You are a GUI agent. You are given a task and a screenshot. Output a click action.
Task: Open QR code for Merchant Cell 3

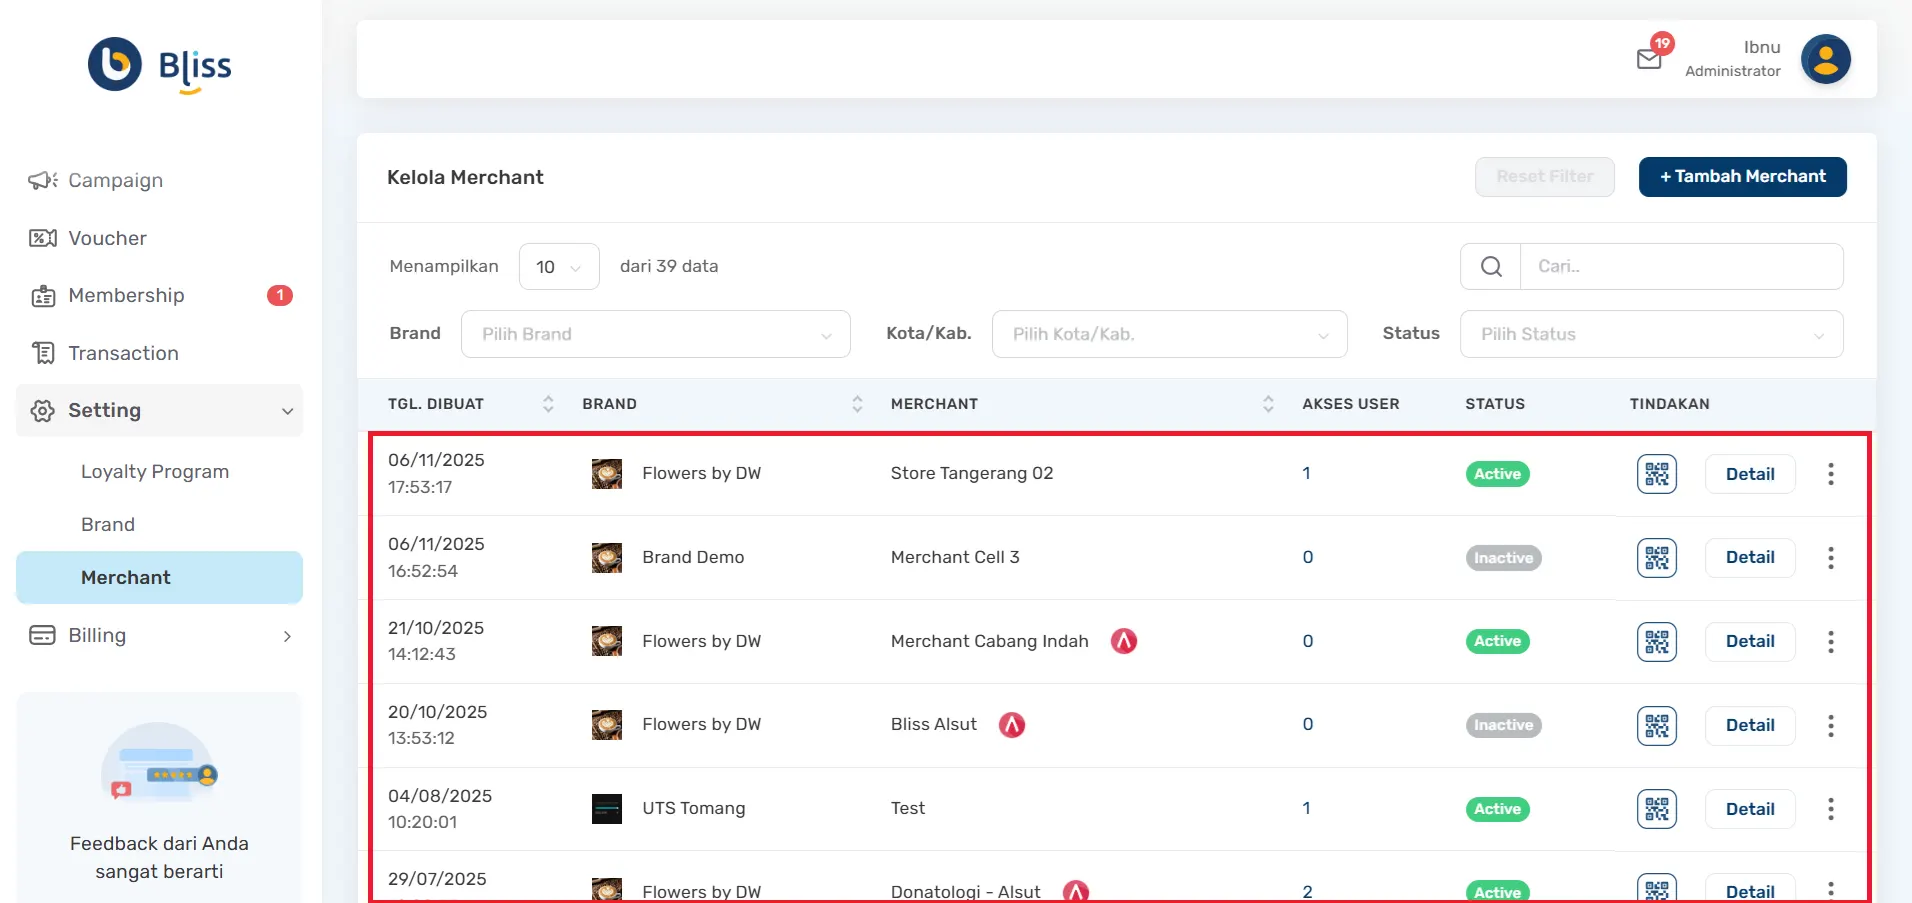point(1656,558)
